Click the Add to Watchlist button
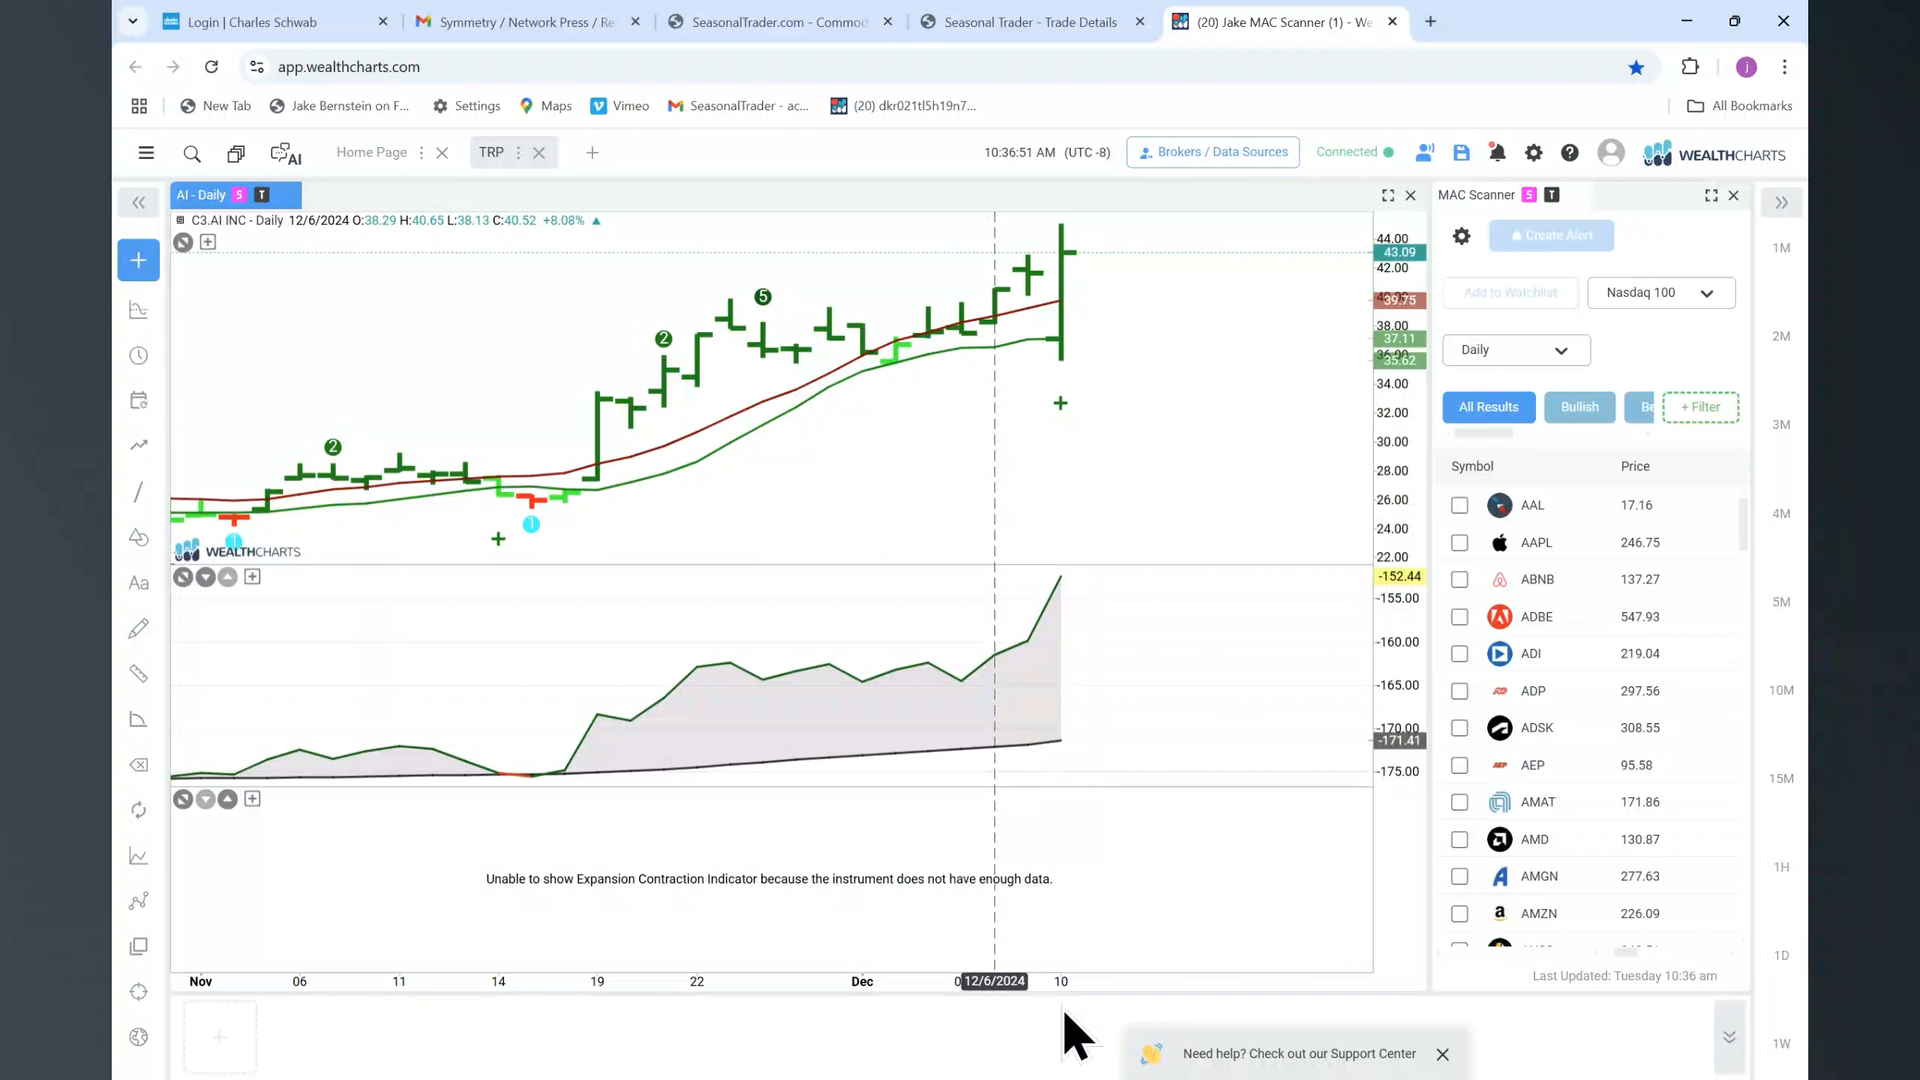The width and height of the screenshot is (1920, 1080). coord(1510,293)
